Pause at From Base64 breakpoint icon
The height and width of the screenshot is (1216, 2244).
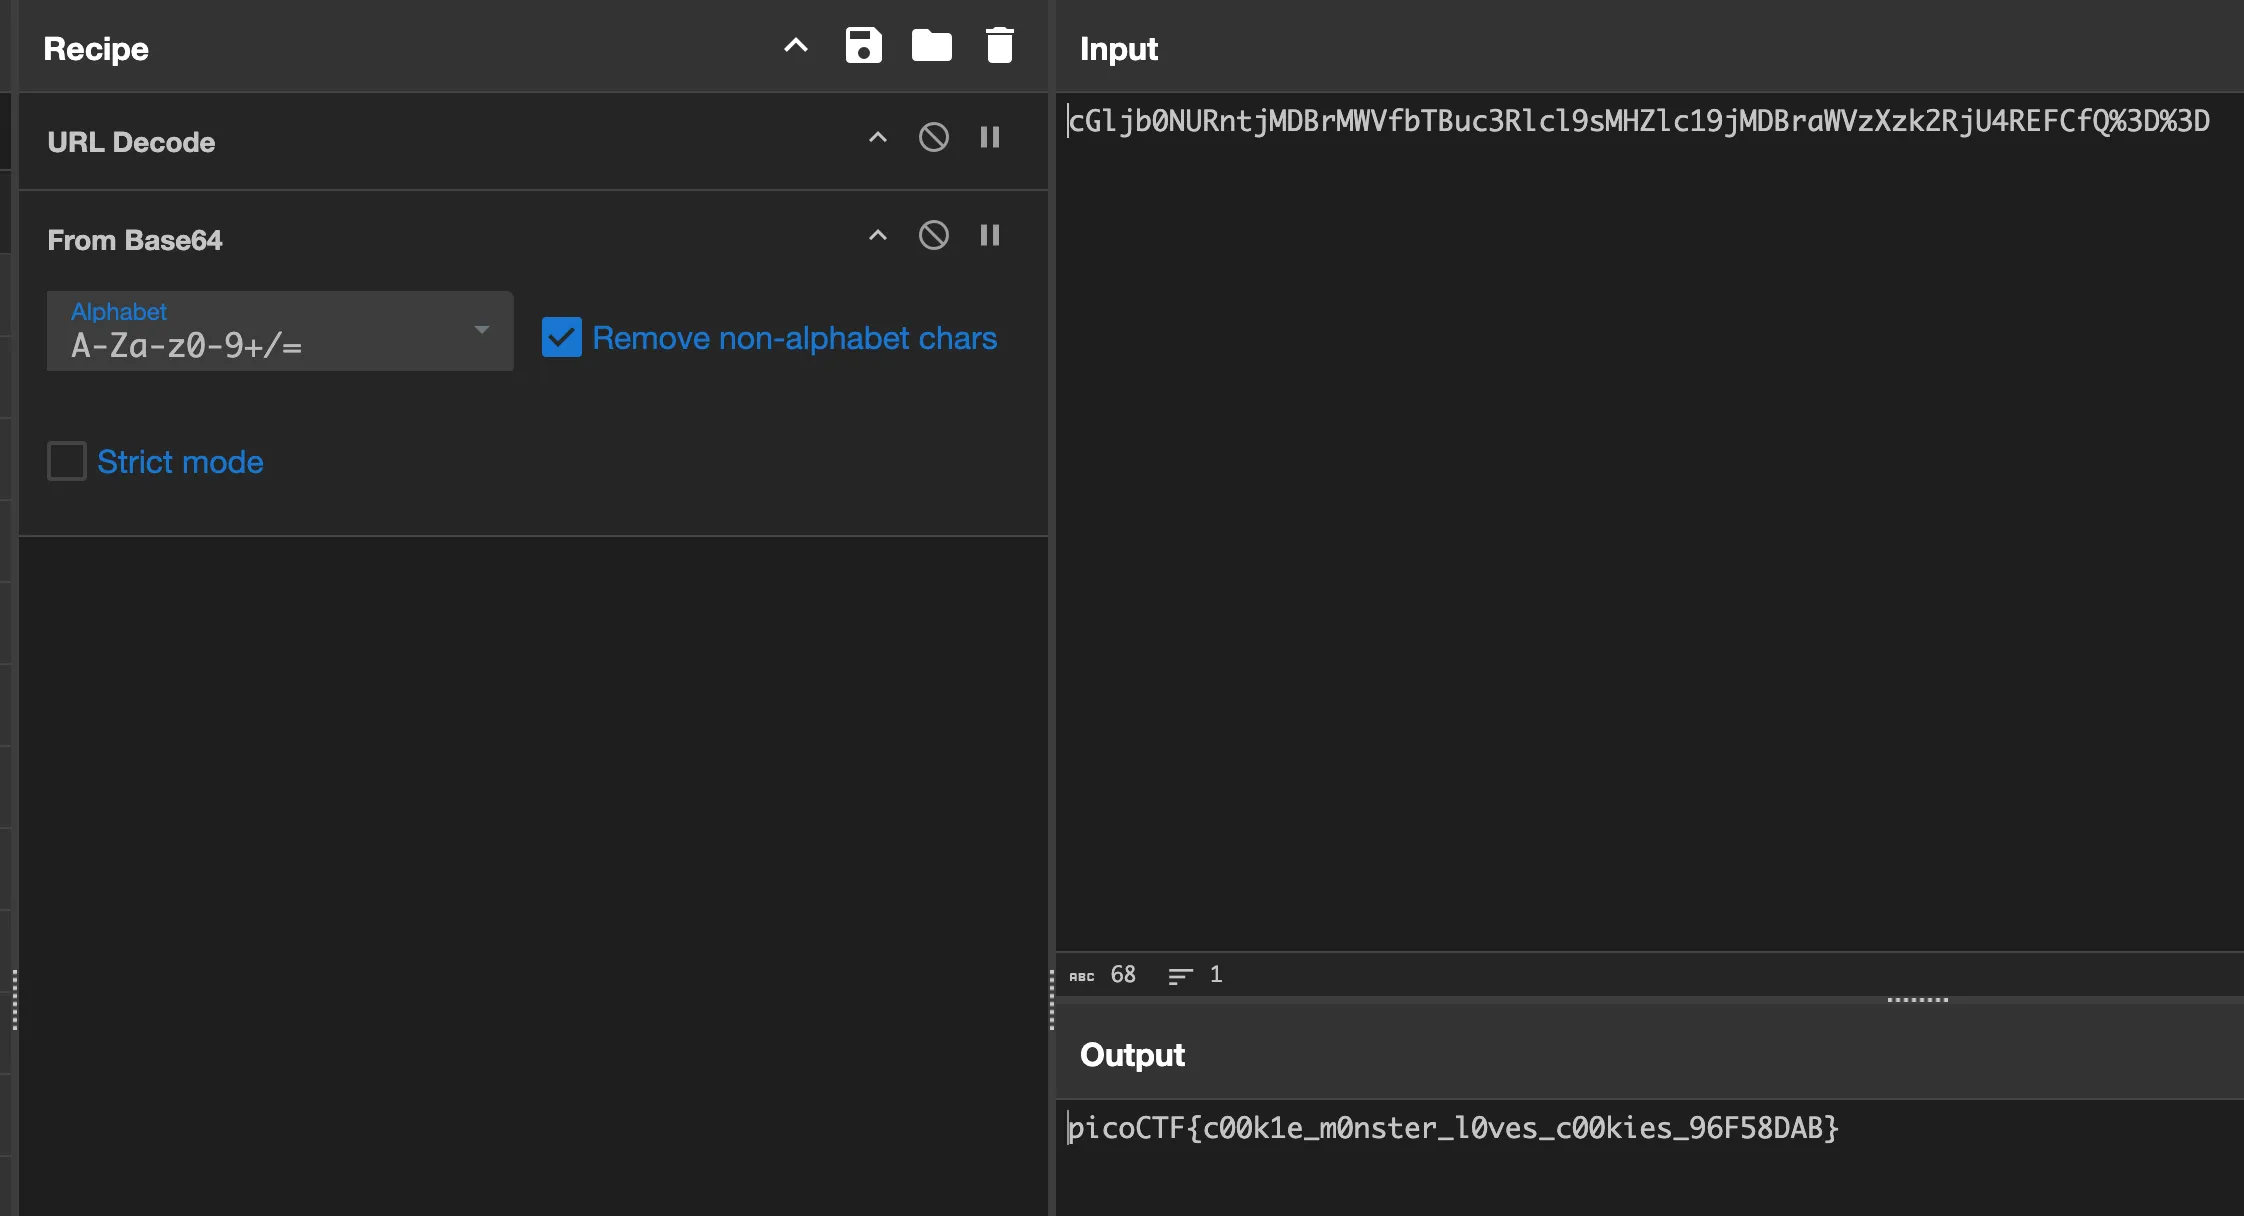(x=989, y=235)
